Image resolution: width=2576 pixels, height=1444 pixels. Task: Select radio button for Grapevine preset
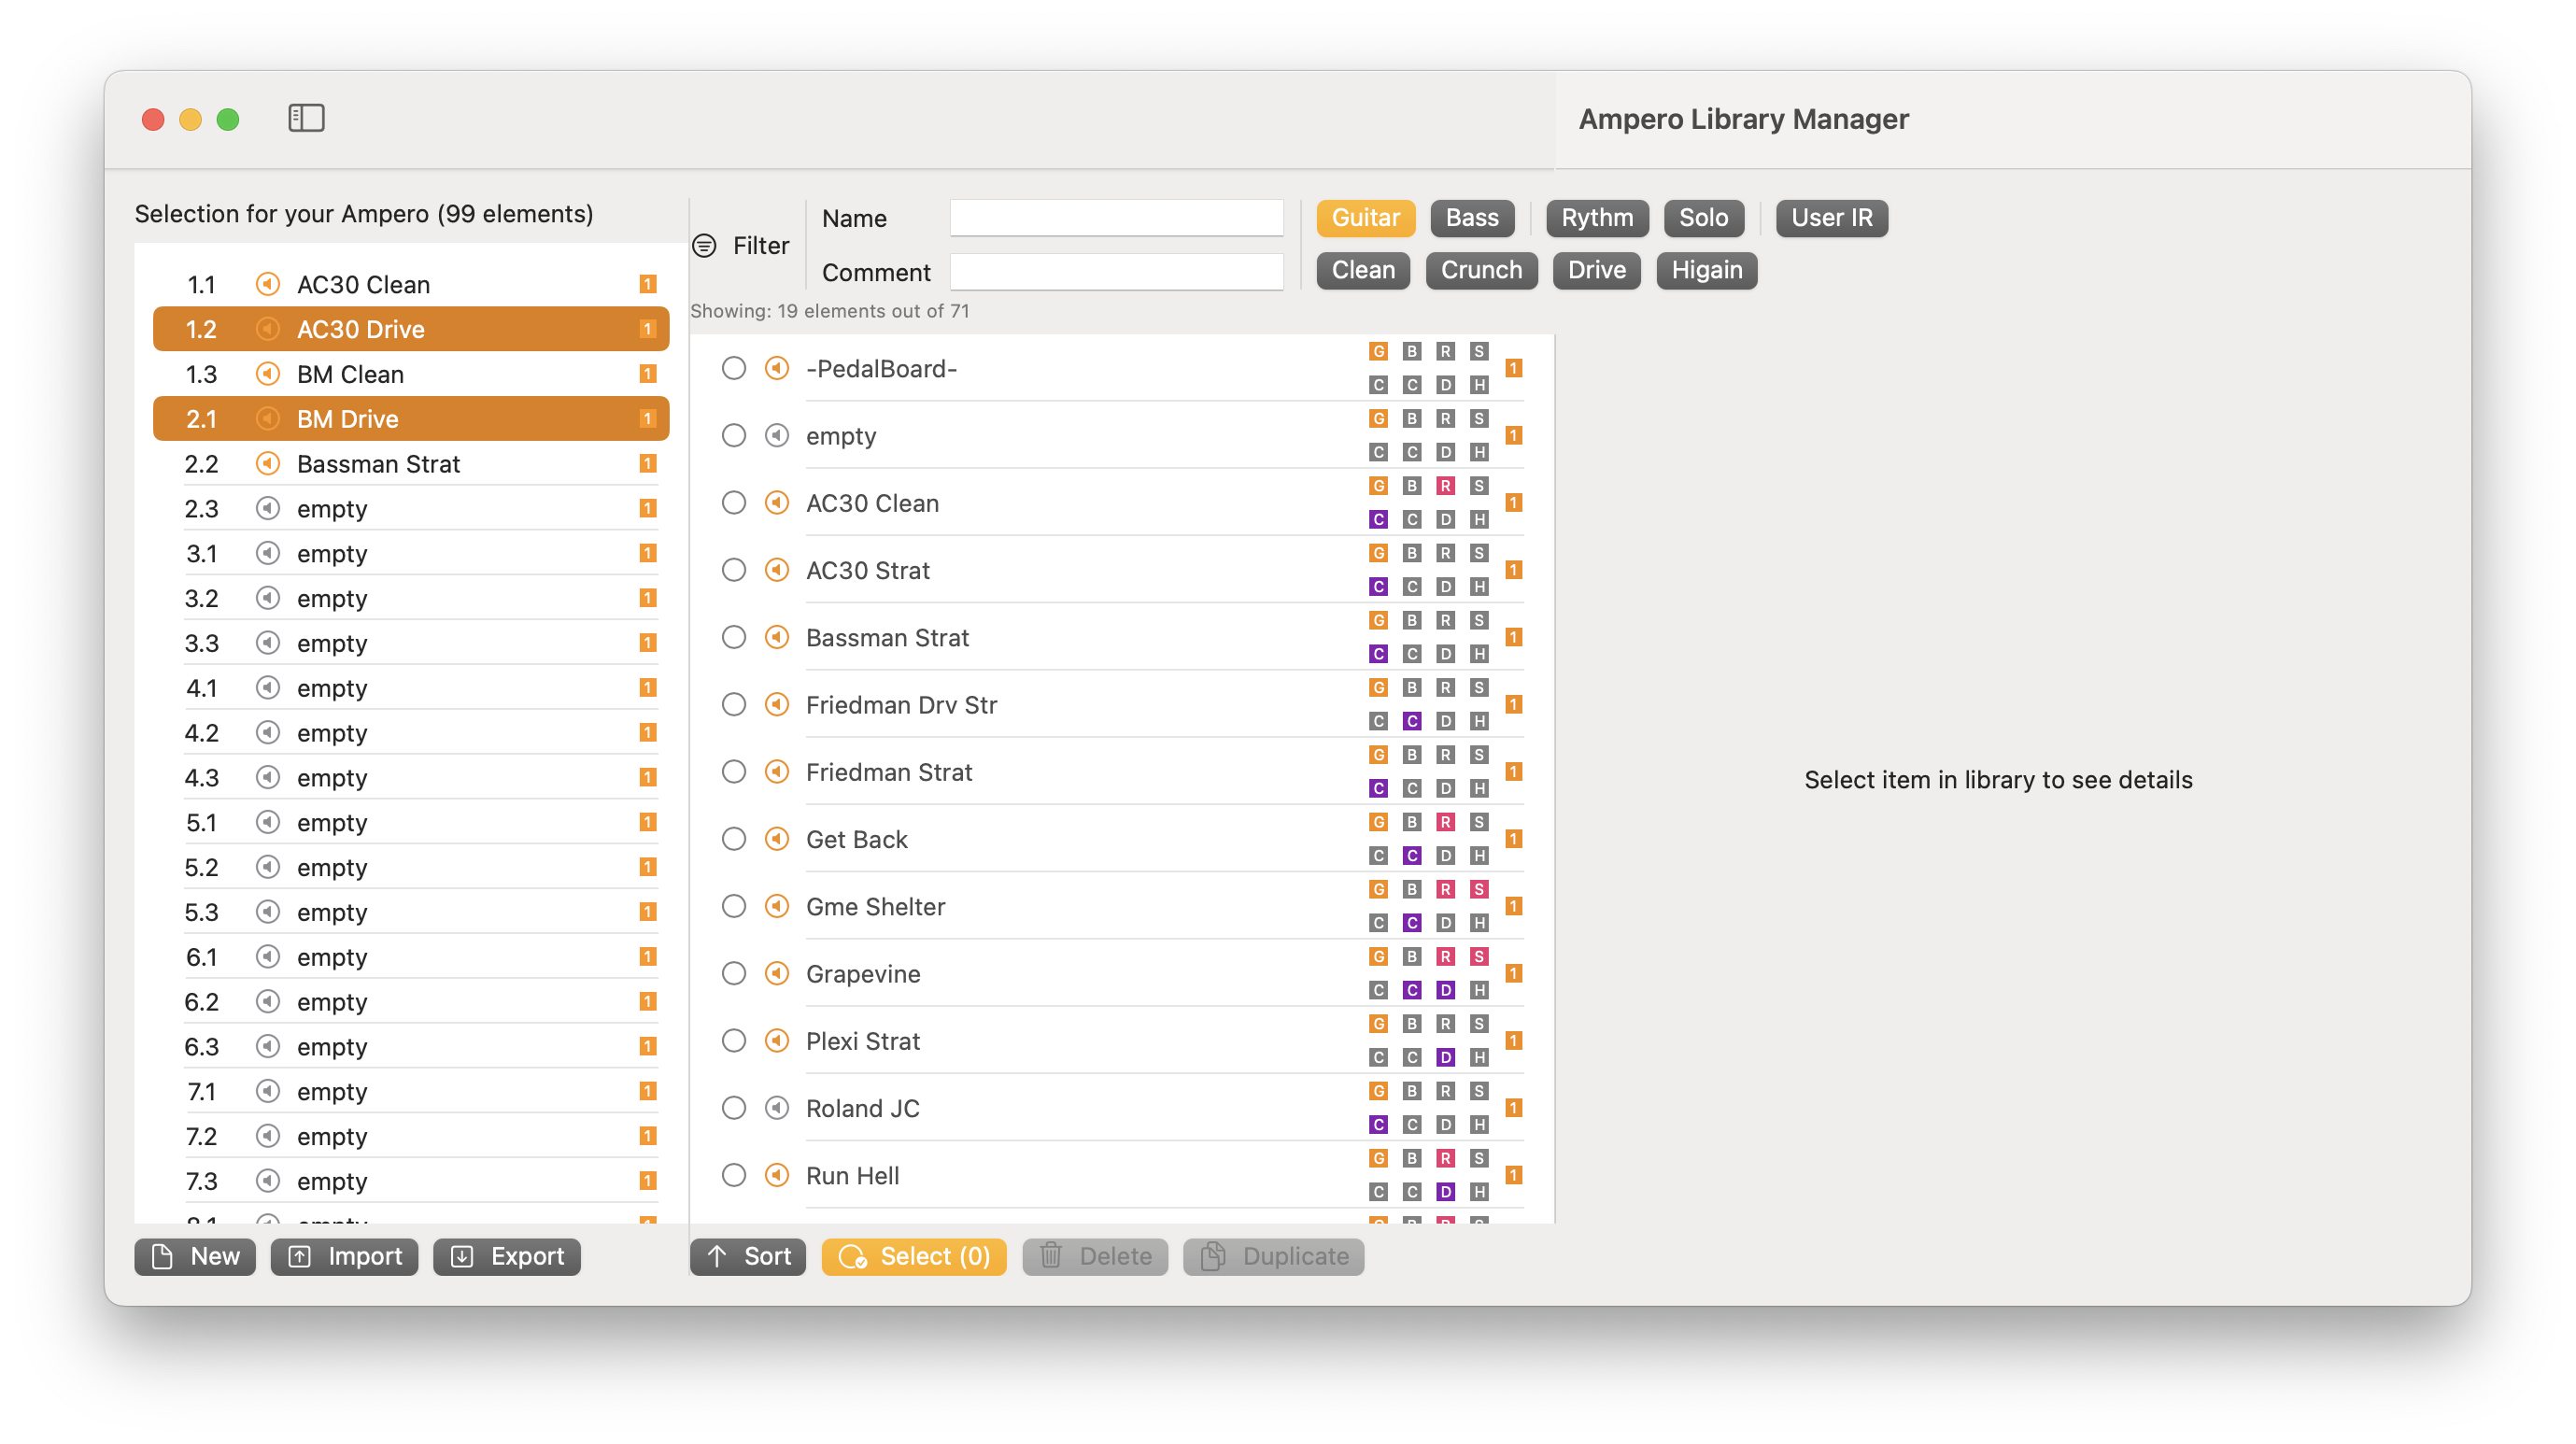(730, 973)
